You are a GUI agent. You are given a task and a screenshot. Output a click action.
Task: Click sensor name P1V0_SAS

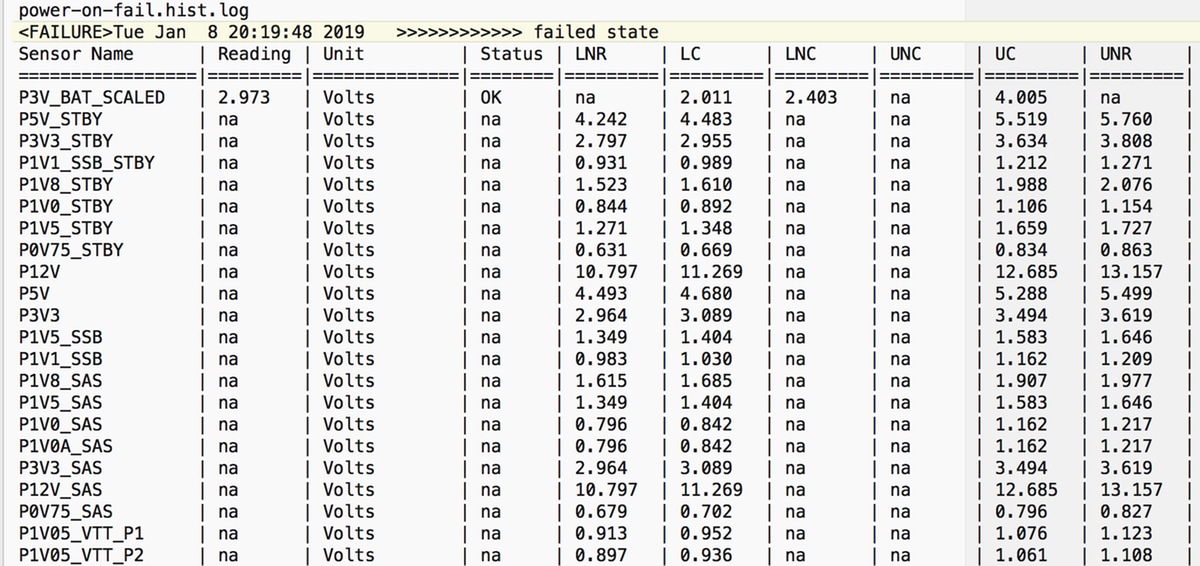point(60,424)
